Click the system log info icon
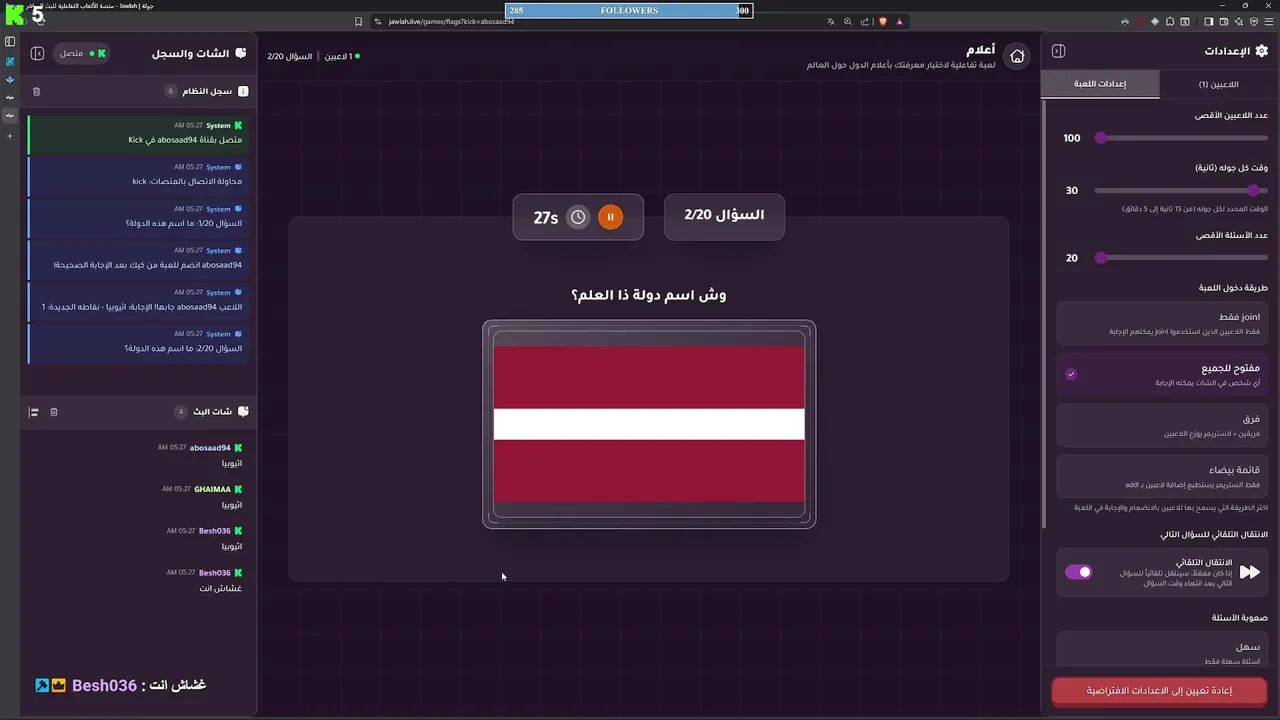Image resolution: width=1280 pixels, height=720 pixels. [243, 91]
